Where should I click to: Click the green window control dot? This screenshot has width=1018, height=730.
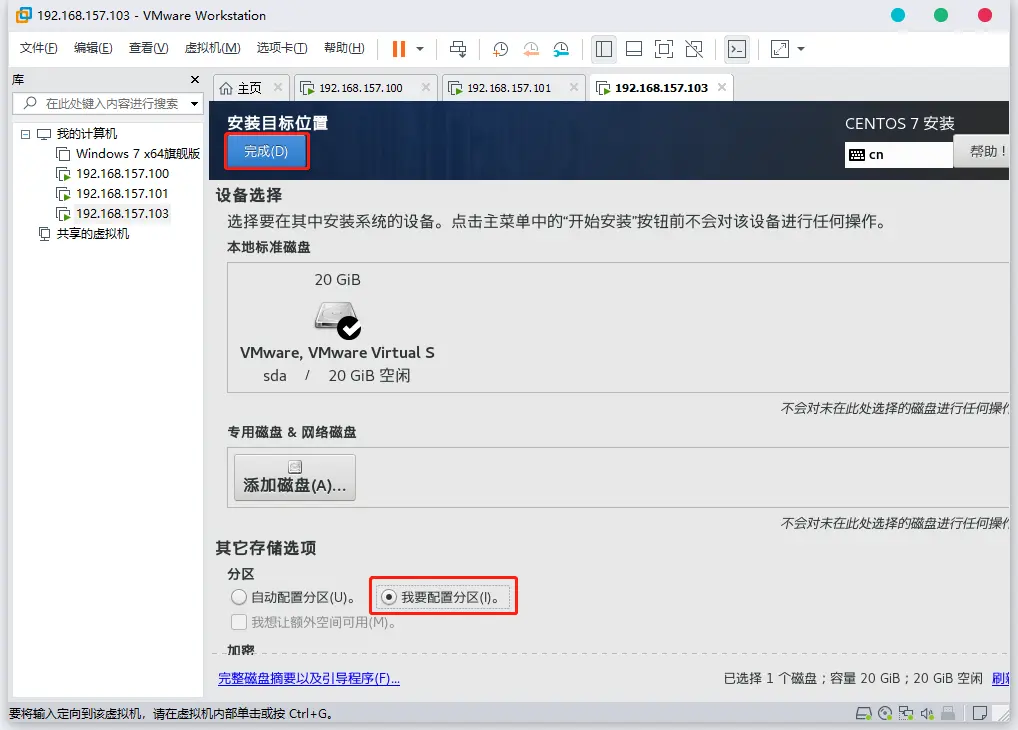click(x=941, y=15)
